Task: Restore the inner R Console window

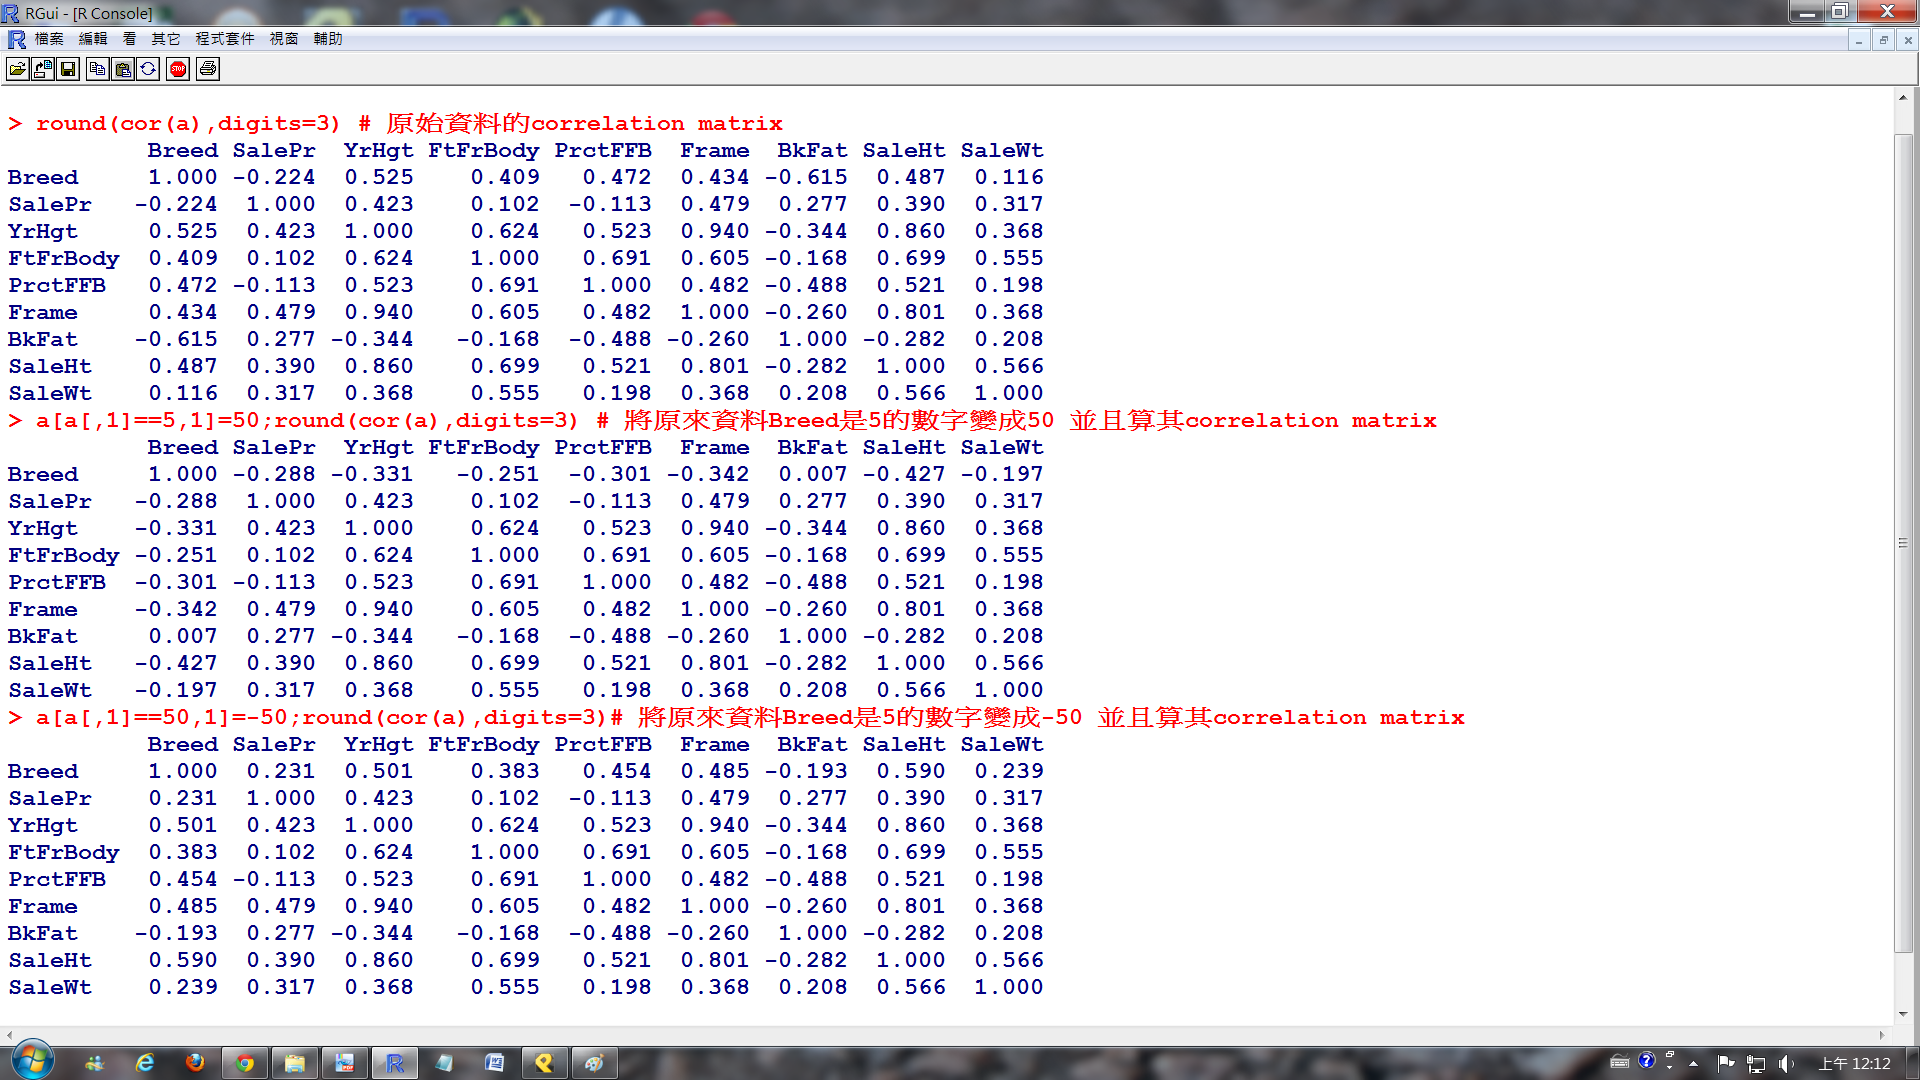Action: point(1883,40)
